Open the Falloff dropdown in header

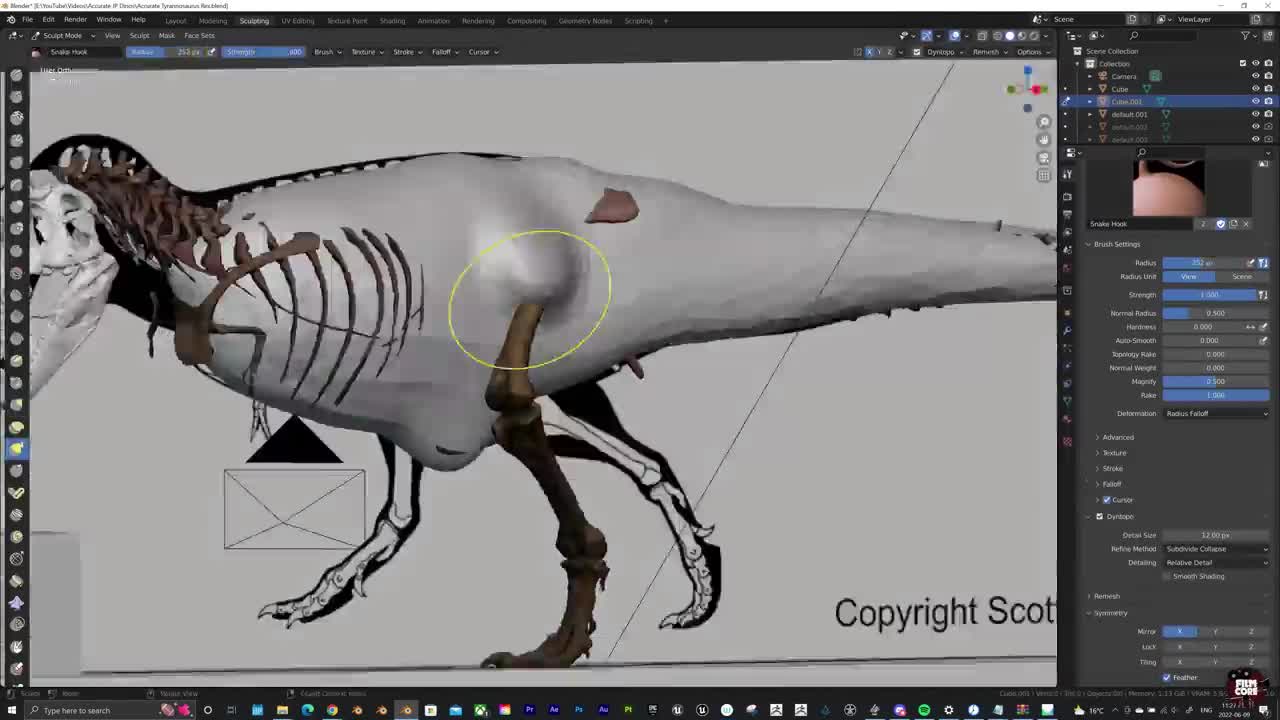point(444,52)
